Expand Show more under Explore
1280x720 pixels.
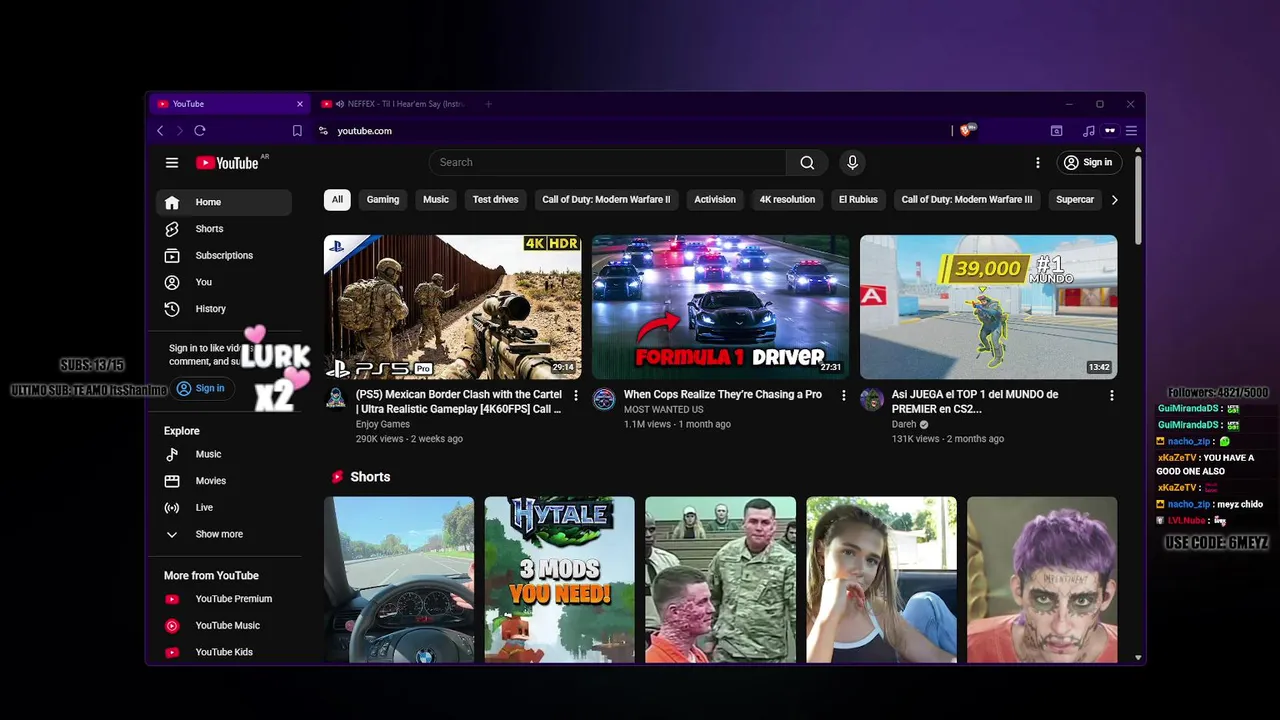point(224,534)
